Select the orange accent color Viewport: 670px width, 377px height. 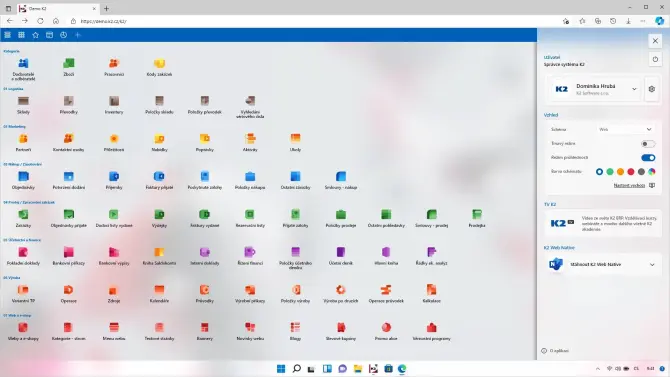click(x=620, y=172)
